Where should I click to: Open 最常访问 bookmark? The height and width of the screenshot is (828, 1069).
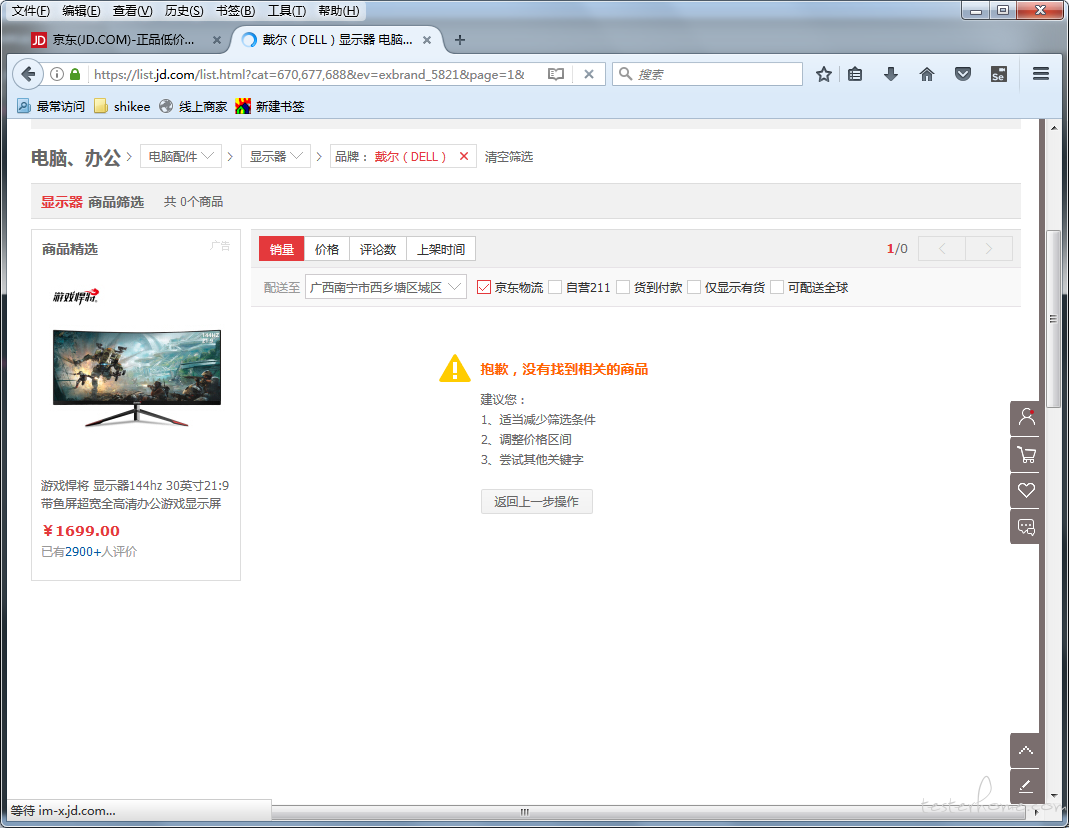[51, 106]
